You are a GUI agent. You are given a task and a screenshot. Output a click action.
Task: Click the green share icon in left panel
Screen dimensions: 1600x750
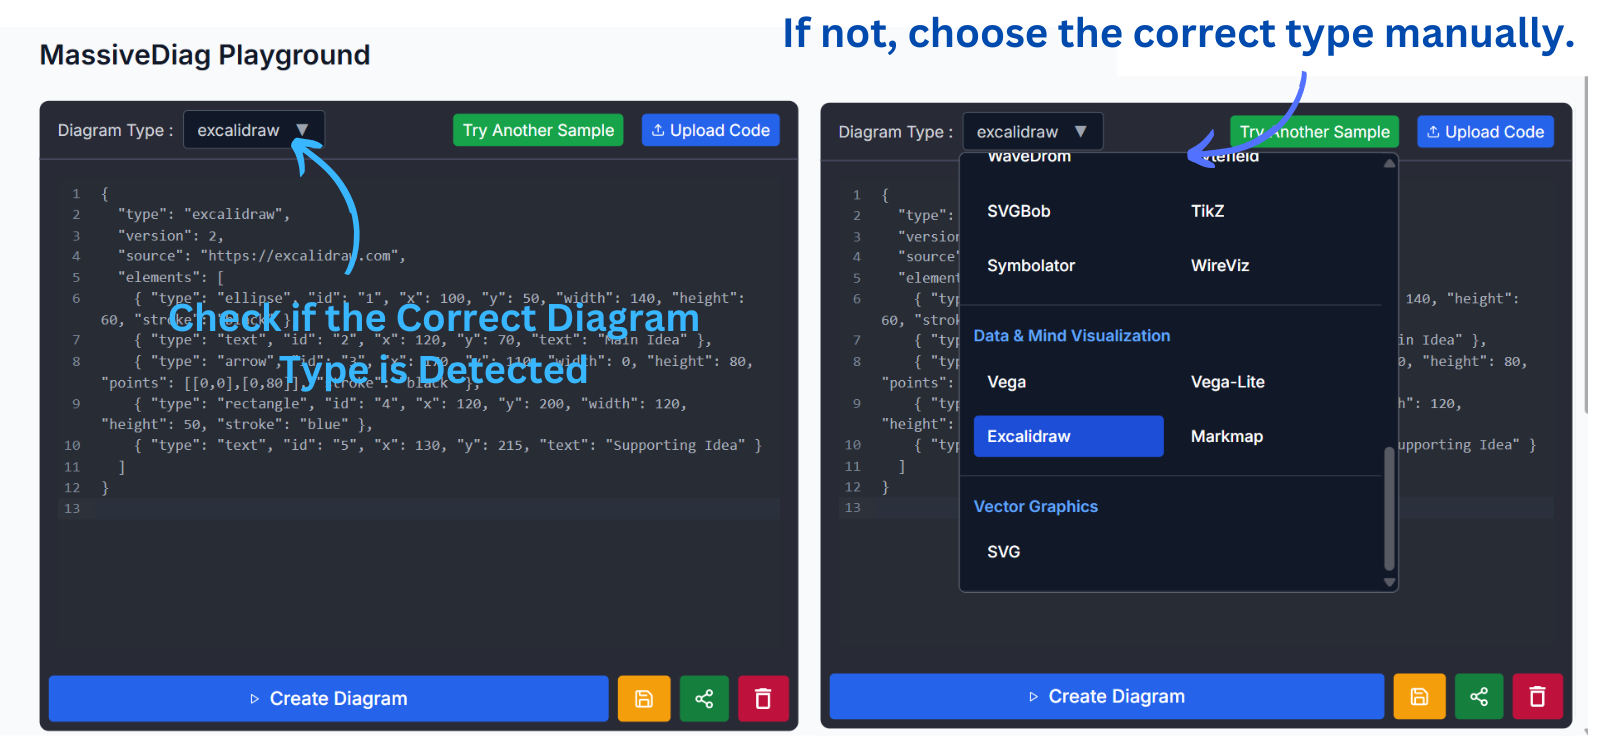(x=704, y=699)
